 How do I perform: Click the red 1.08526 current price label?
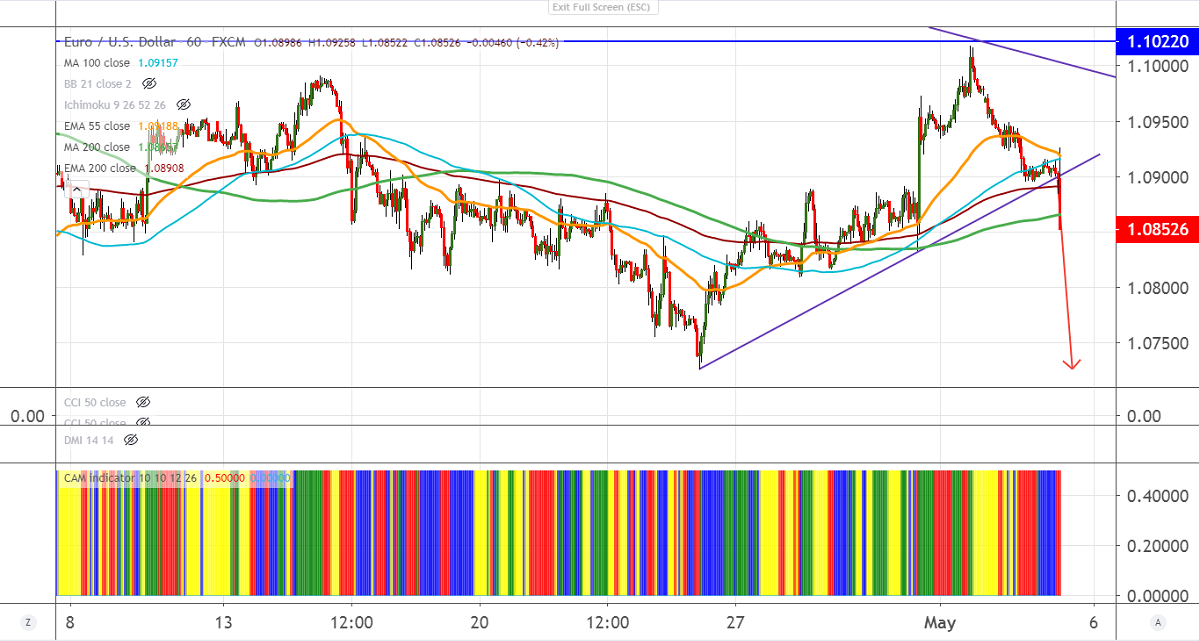pyautogui.click(x=1158, y=229)
